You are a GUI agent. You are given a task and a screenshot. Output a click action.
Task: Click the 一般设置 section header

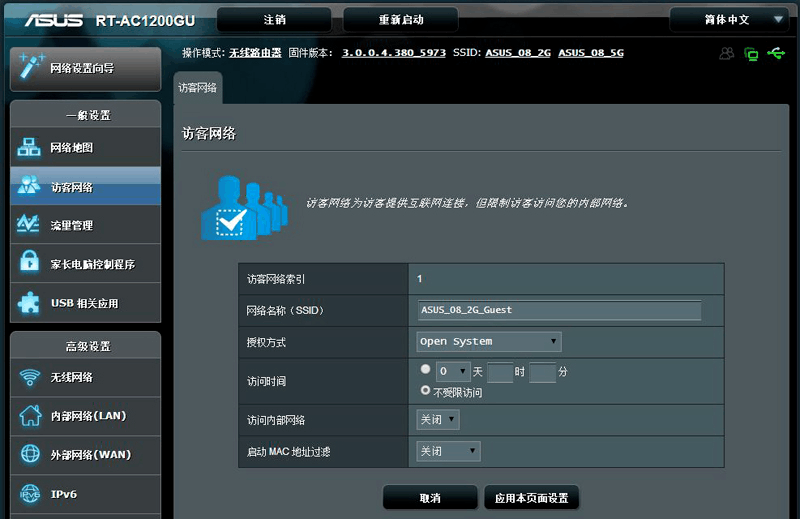88,115
